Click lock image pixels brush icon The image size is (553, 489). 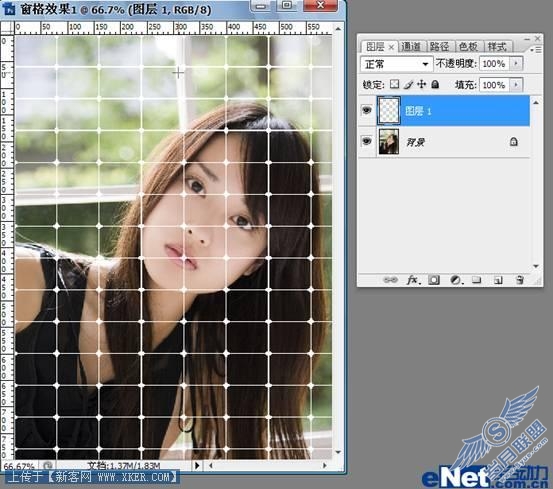[x=408, y=84]
